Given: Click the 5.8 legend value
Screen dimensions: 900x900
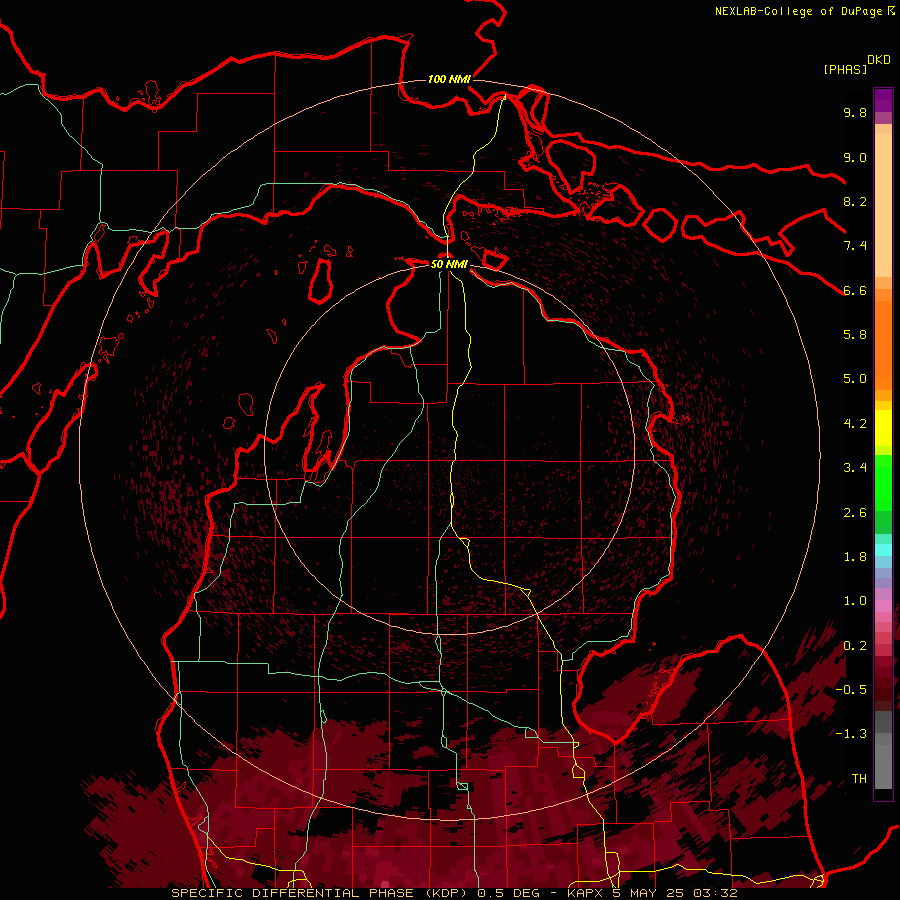Looking at the screenshot, I should tap(855, 335).
